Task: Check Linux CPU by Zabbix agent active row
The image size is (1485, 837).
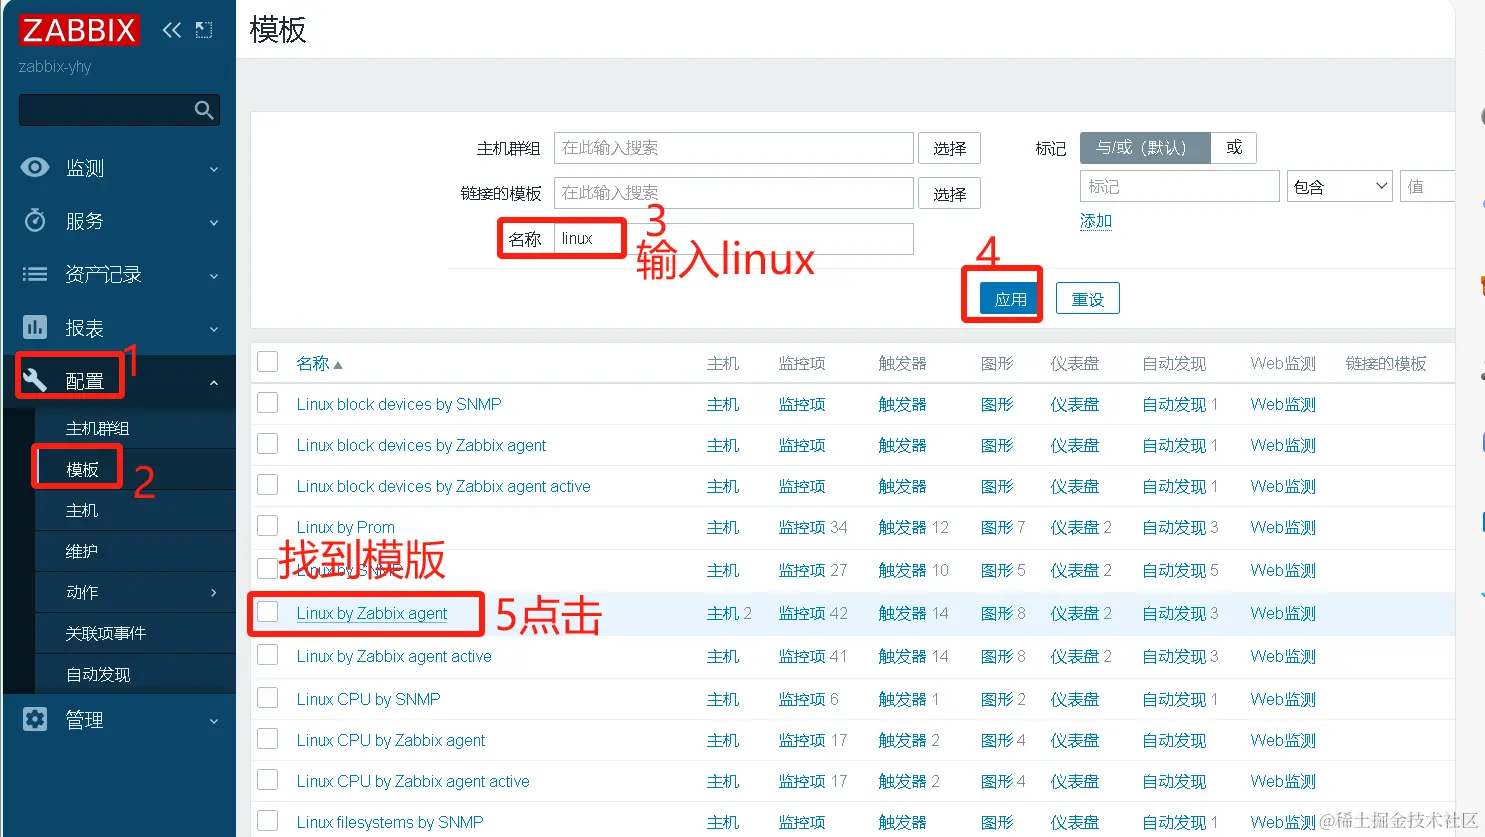Action: point(268,779)
